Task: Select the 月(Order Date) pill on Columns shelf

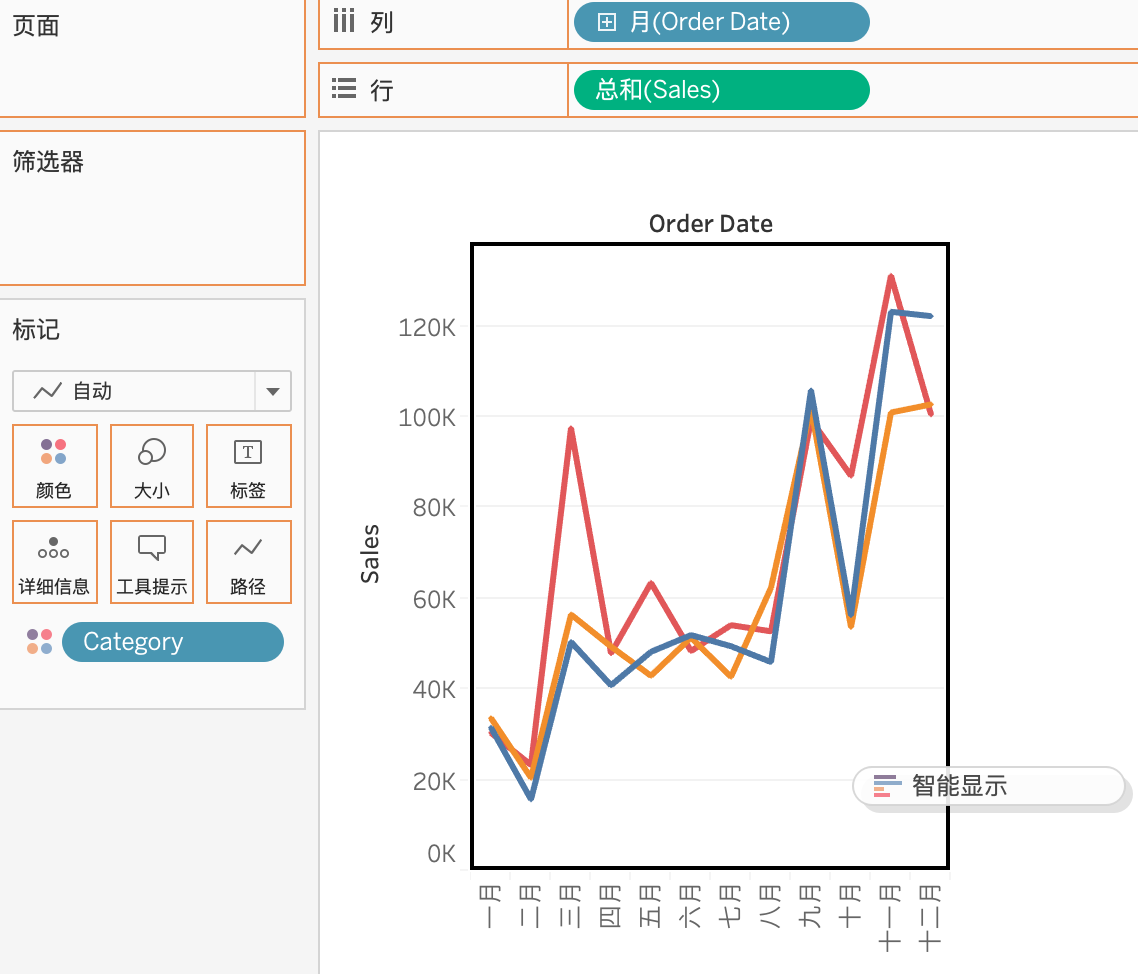Action: point(721,22)
